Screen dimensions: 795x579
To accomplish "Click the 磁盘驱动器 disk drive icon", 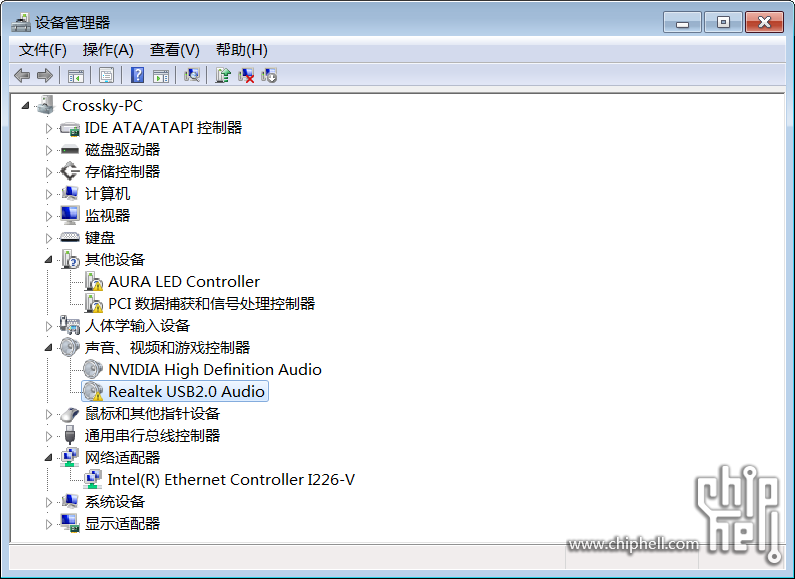I will 69,150.
